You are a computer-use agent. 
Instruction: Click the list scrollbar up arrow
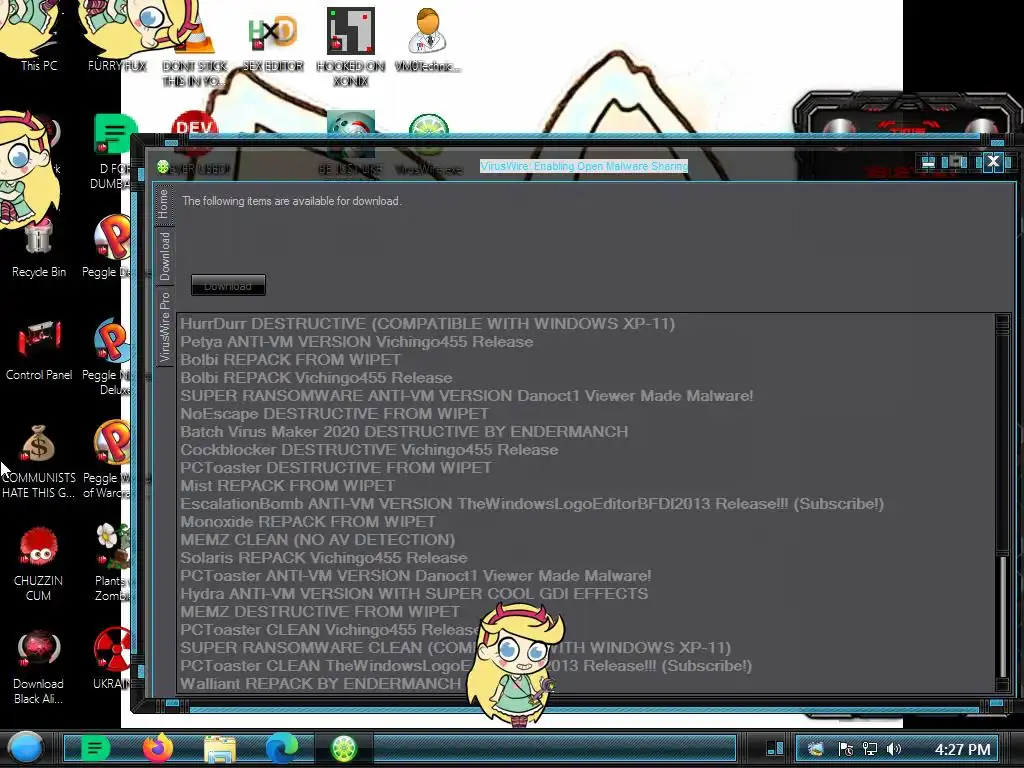tap(1002, 321)
